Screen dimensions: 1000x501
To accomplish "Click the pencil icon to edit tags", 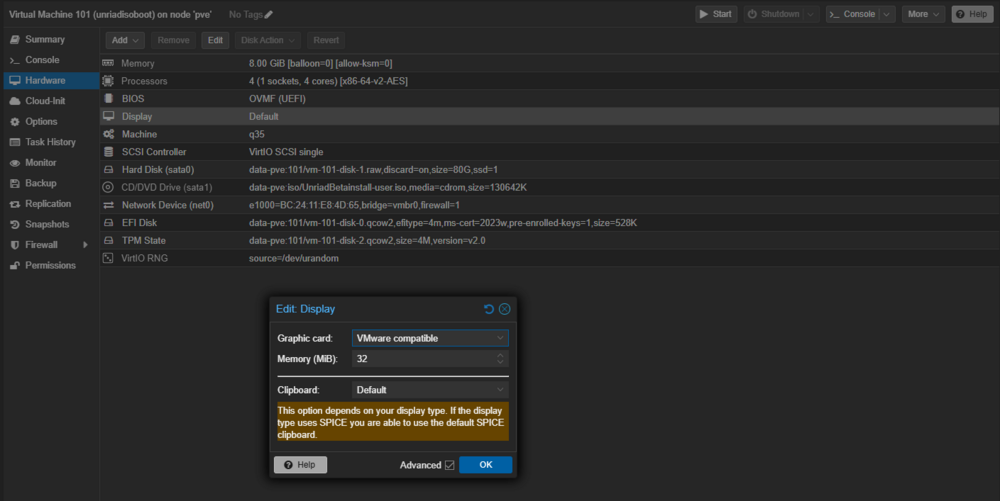I will tap(268, 14).
